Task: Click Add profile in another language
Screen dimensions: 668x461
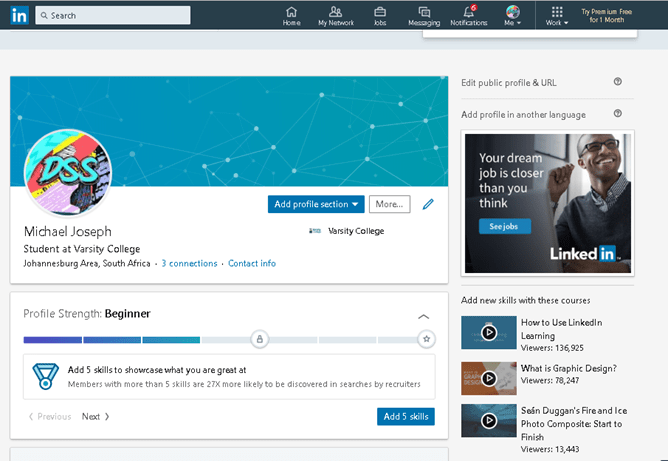Action: 523,115
